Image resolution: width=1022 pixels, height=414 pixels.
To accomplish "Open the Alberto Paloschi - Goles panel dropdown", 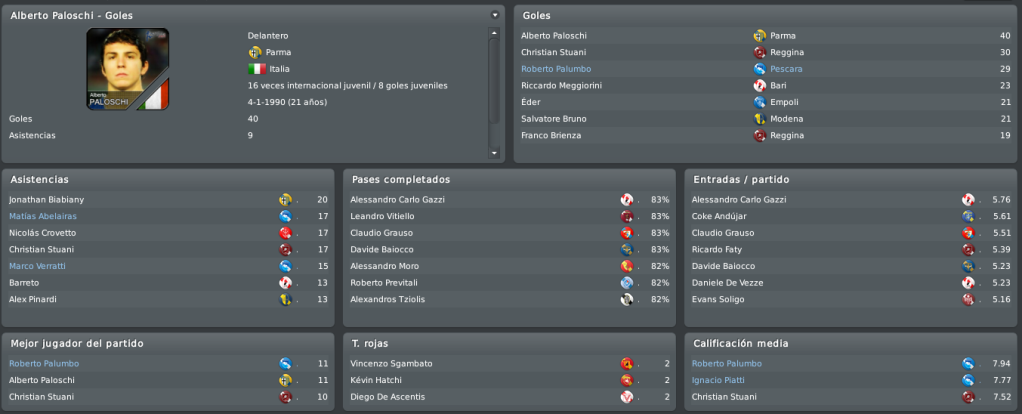I will point(495,15).
